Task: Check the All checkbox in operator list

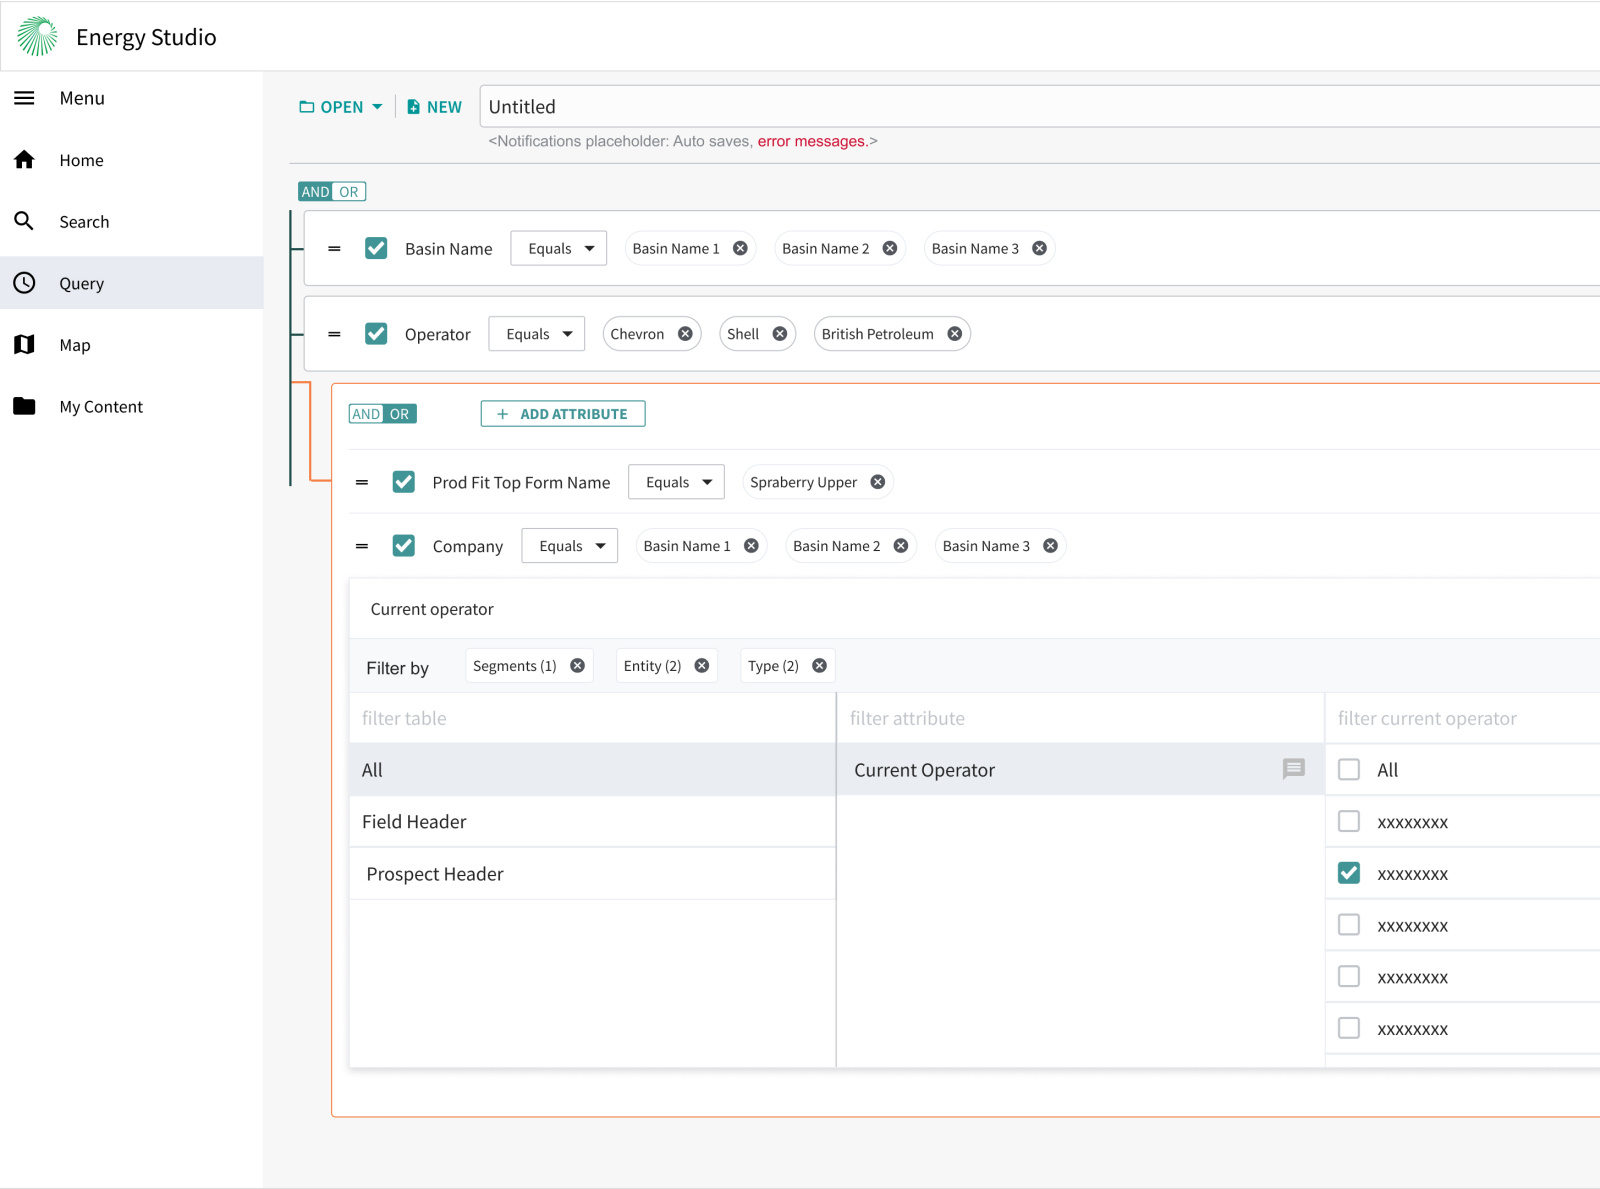Action: 1349,769
